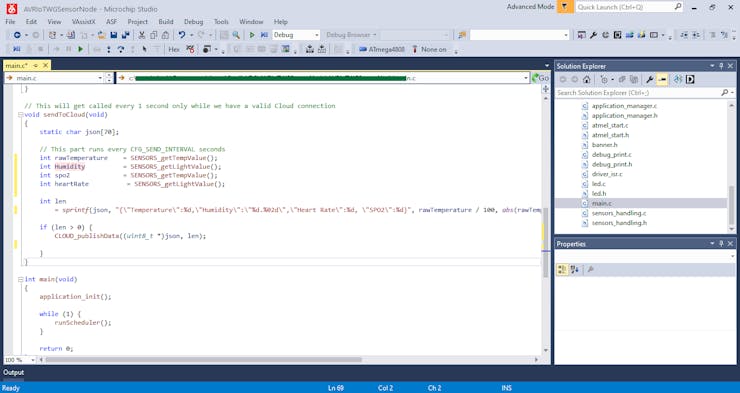Click the Undo arrow icon

coord(182,35)
